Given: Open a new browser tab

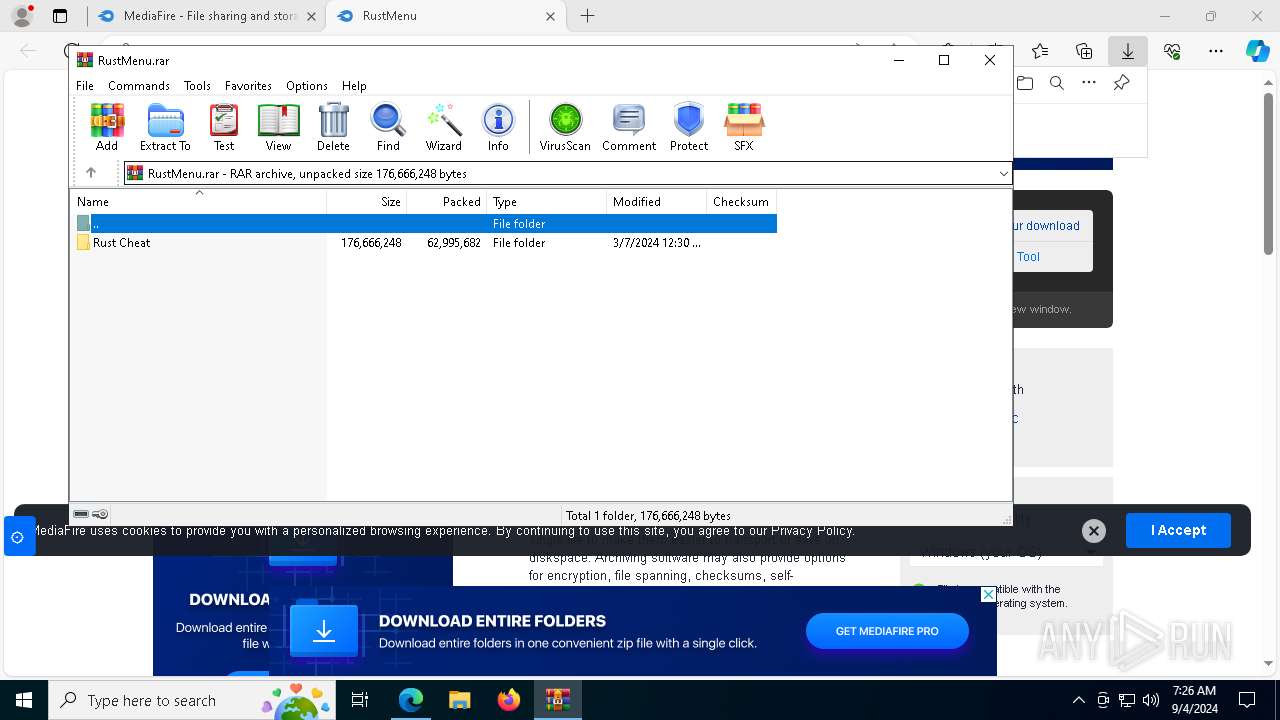Looking at the screenshot, I should pyautogui.click(x=588, y=16).
